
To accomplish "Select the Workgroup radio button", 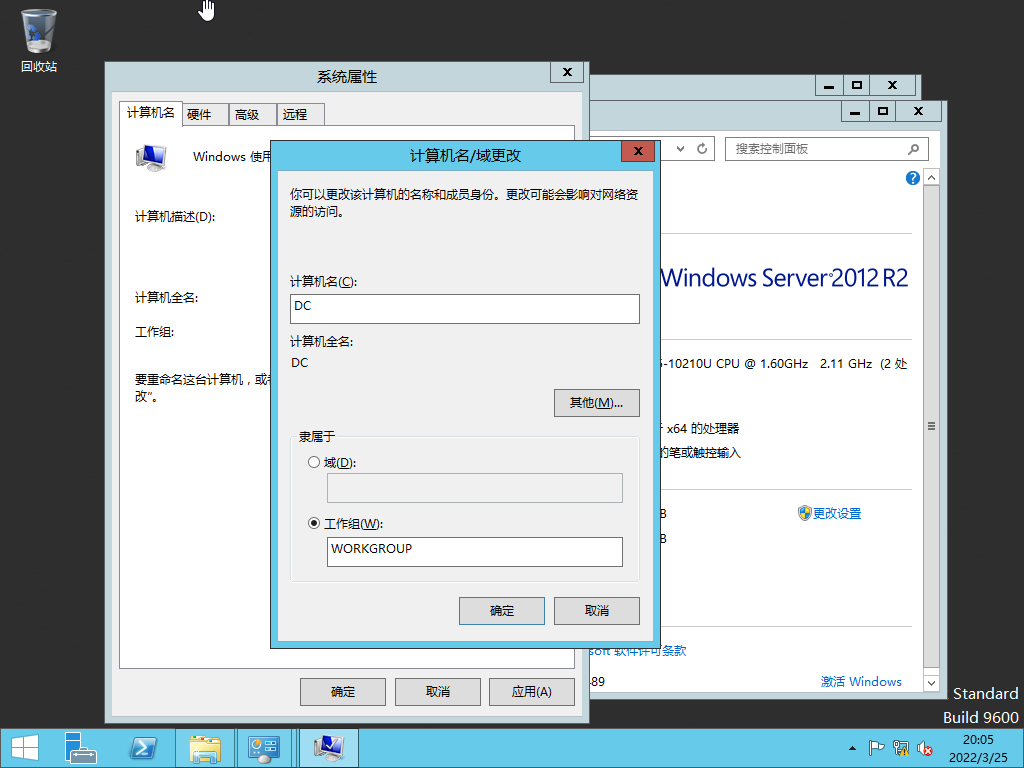I will (313, 524).
